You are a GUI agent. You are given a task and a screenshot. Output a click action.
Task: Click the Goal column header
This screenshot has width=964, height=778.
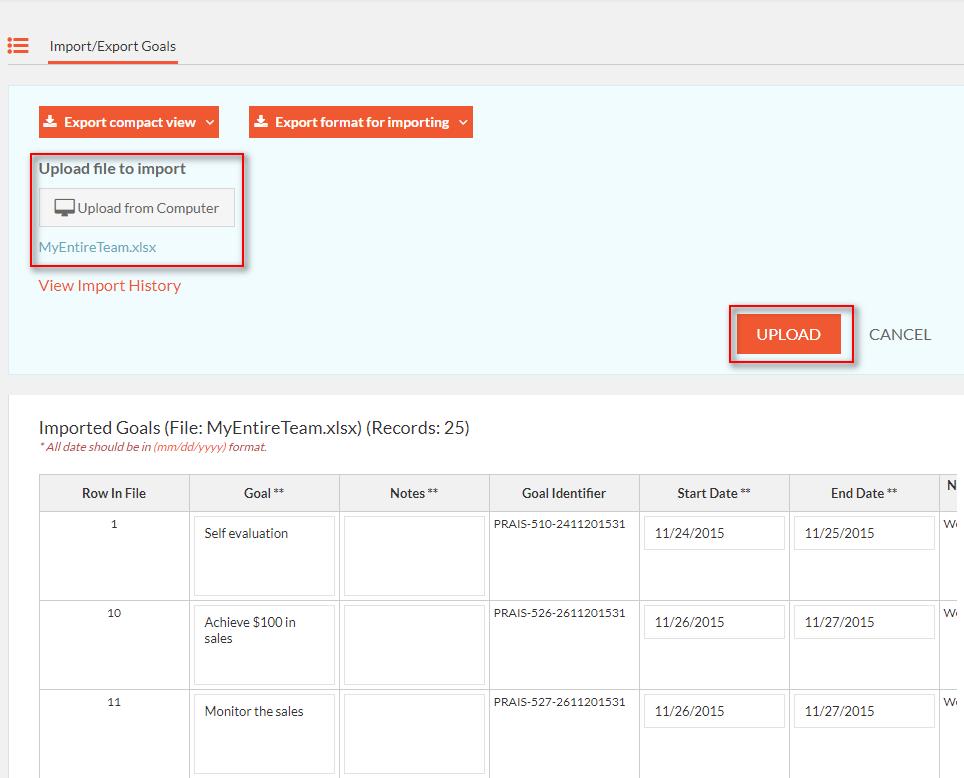pyautogui.click(x=264, y=493)
